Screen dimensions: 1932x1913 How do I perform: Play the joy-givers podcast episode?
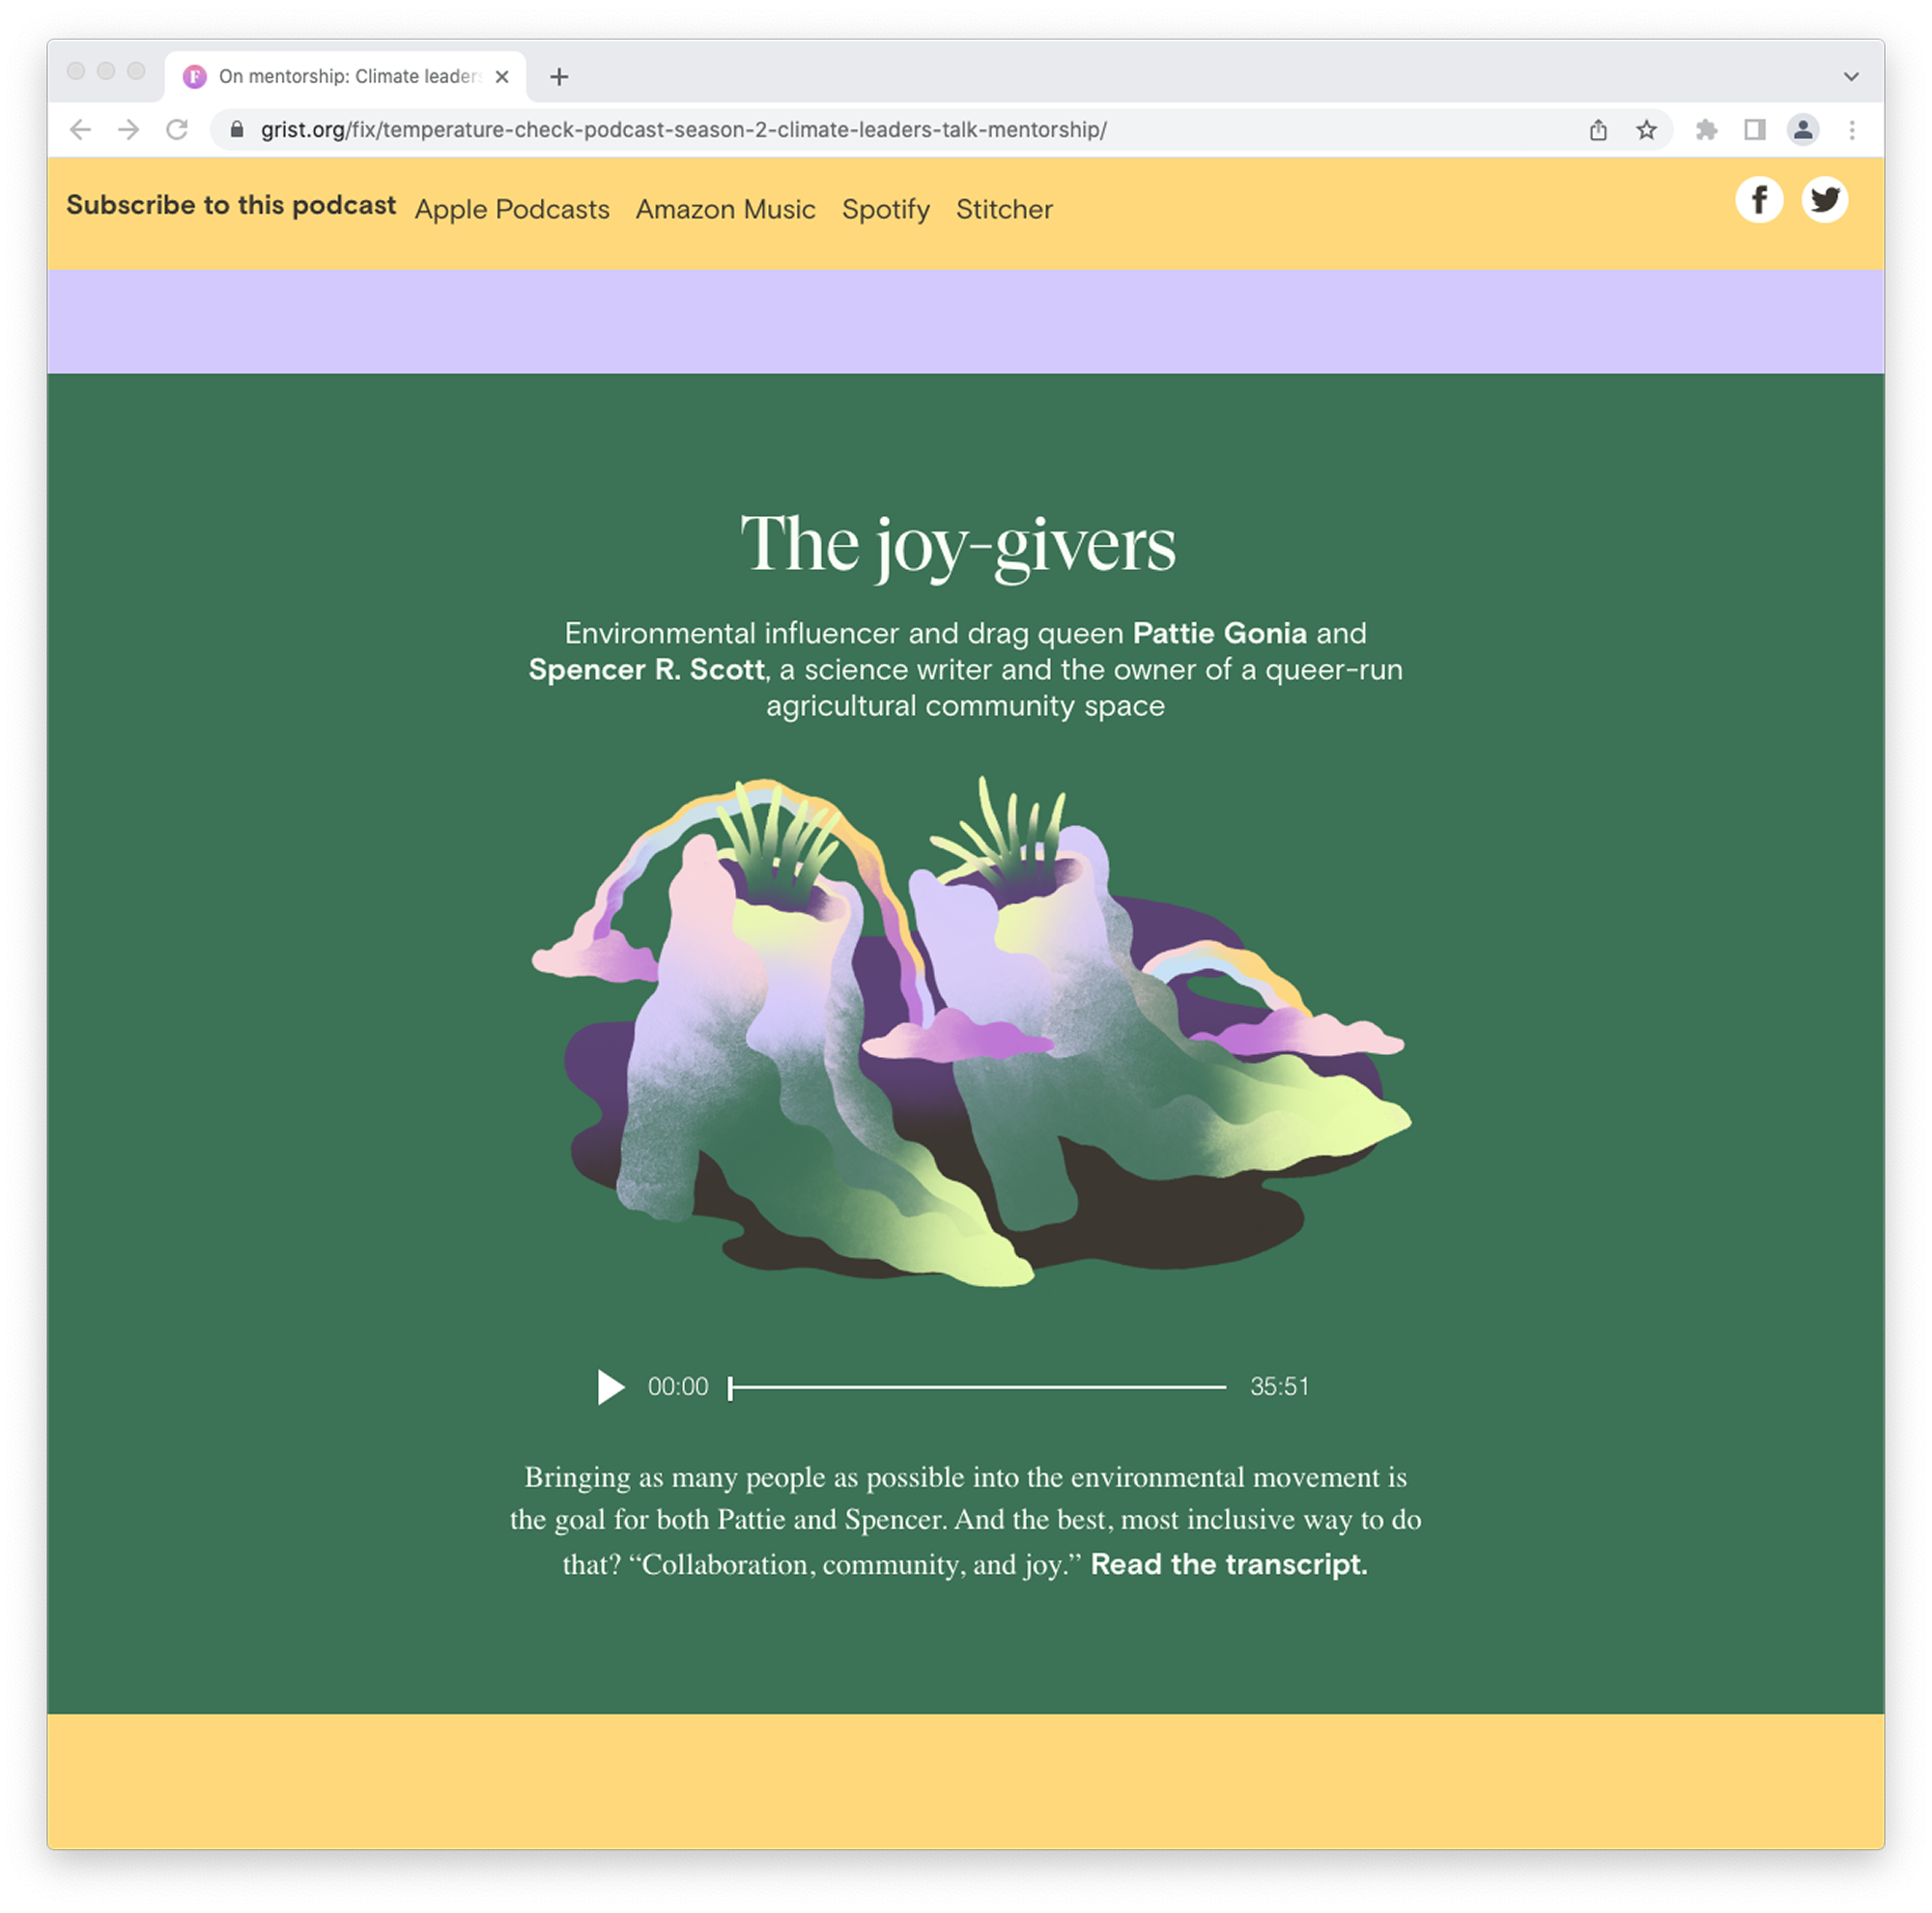610,1386
